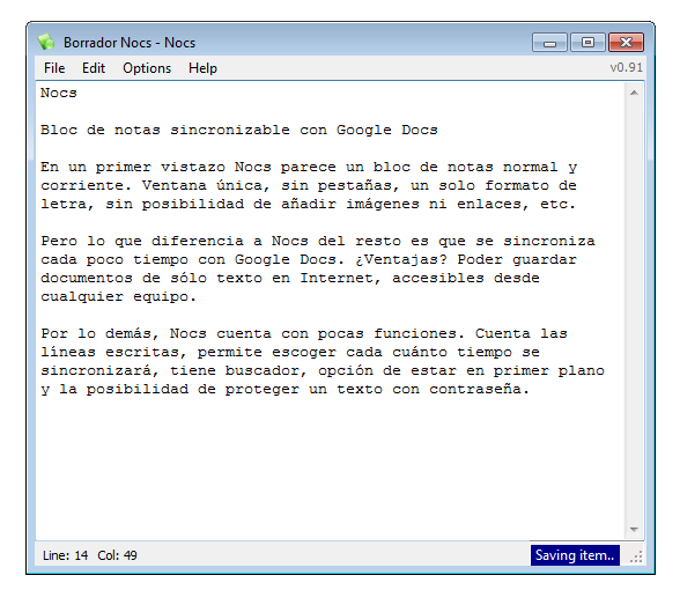This screenshot has width=680, height=612.
Task: Click the word 'Internet,' in the text
Action: [340, 278]
